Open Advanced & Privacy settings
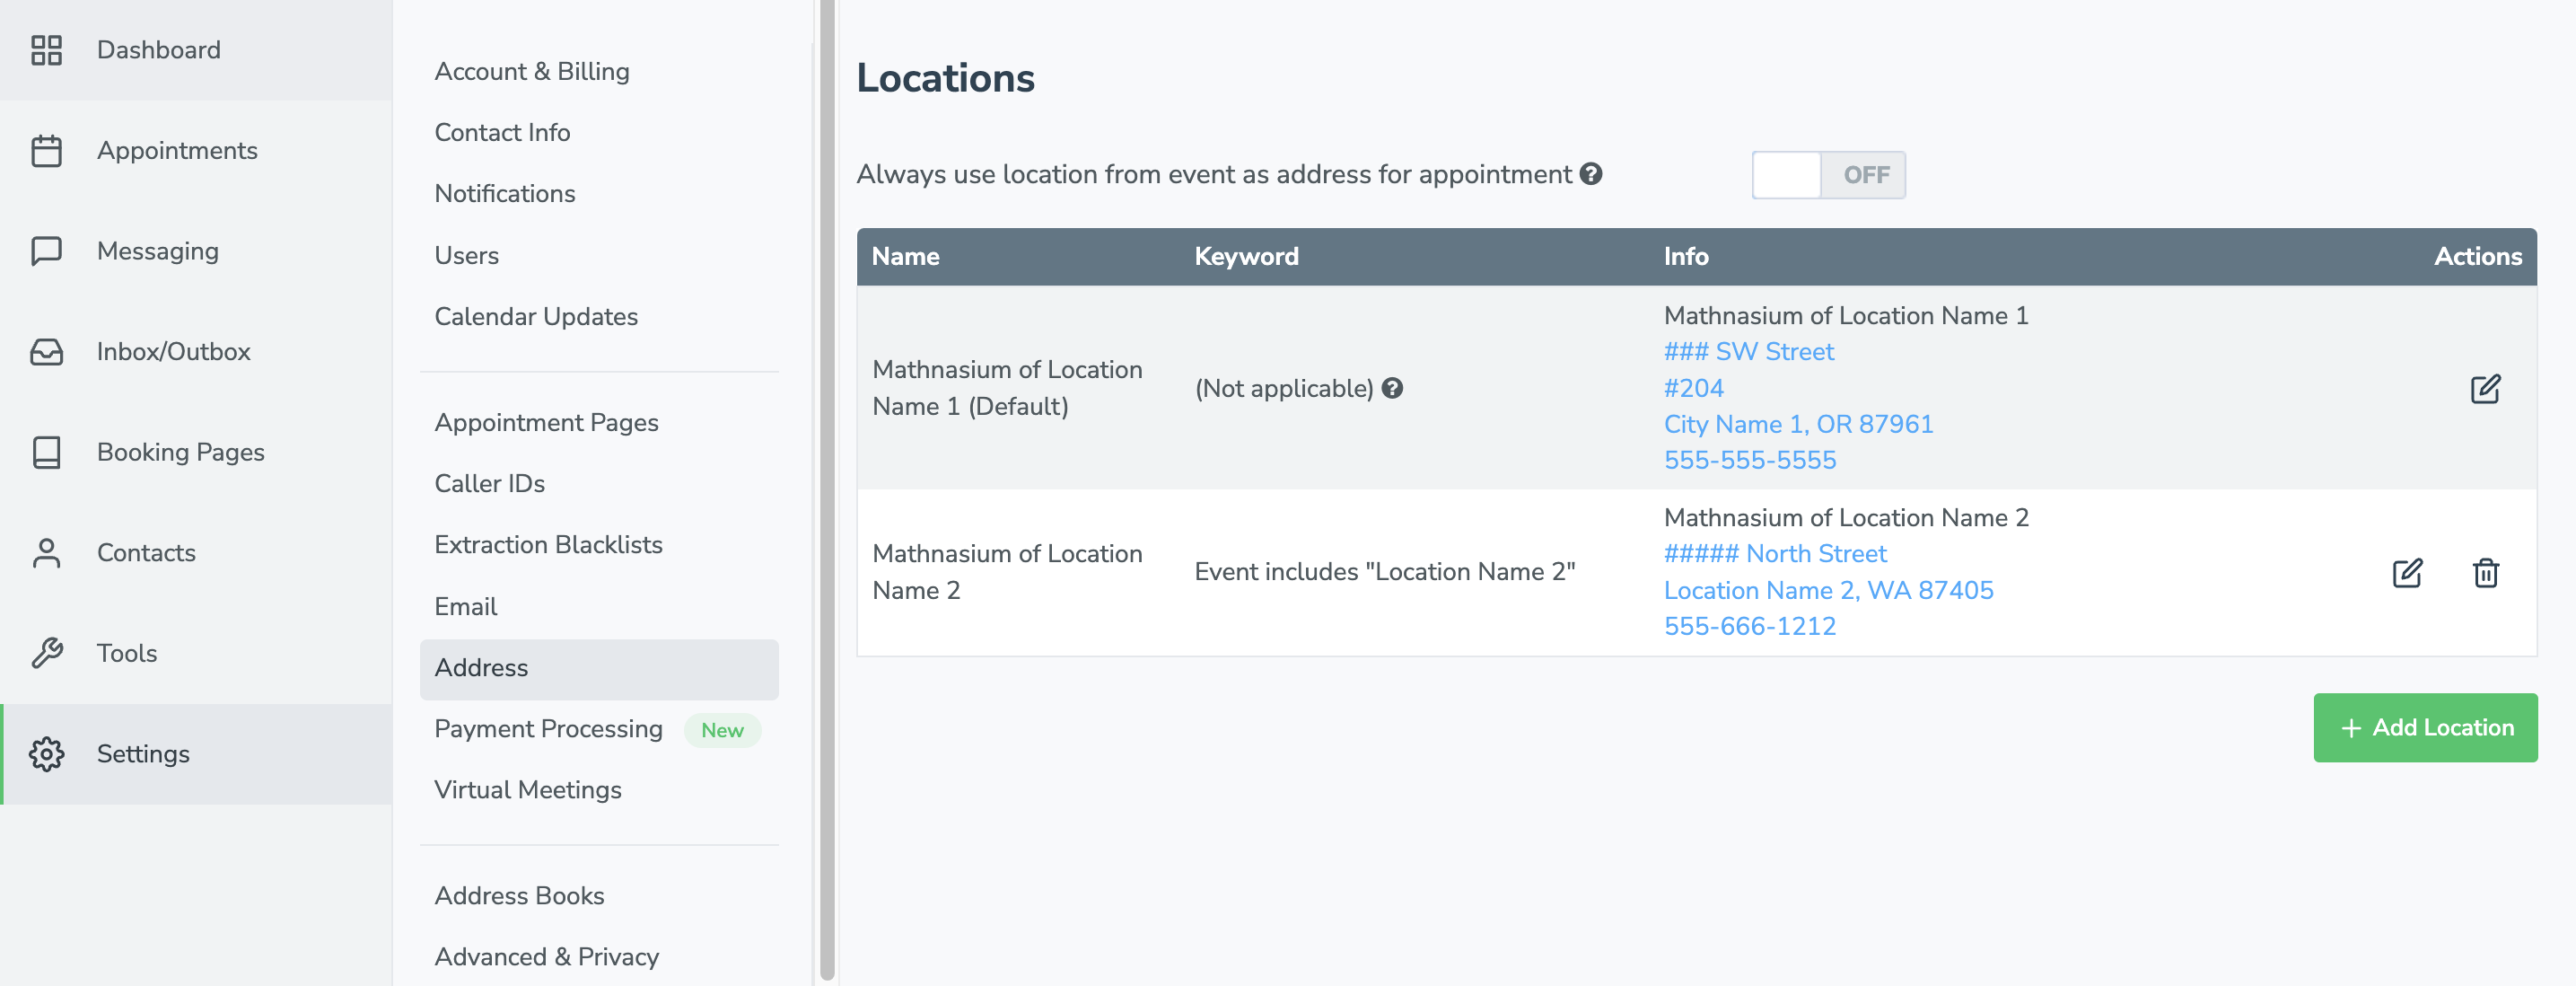2576x986 pixels. 546,956
